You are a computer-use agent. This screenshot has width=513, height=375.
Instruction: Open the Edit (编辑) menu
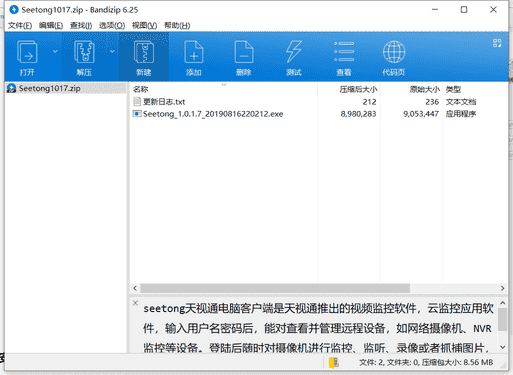coord(51,25)
